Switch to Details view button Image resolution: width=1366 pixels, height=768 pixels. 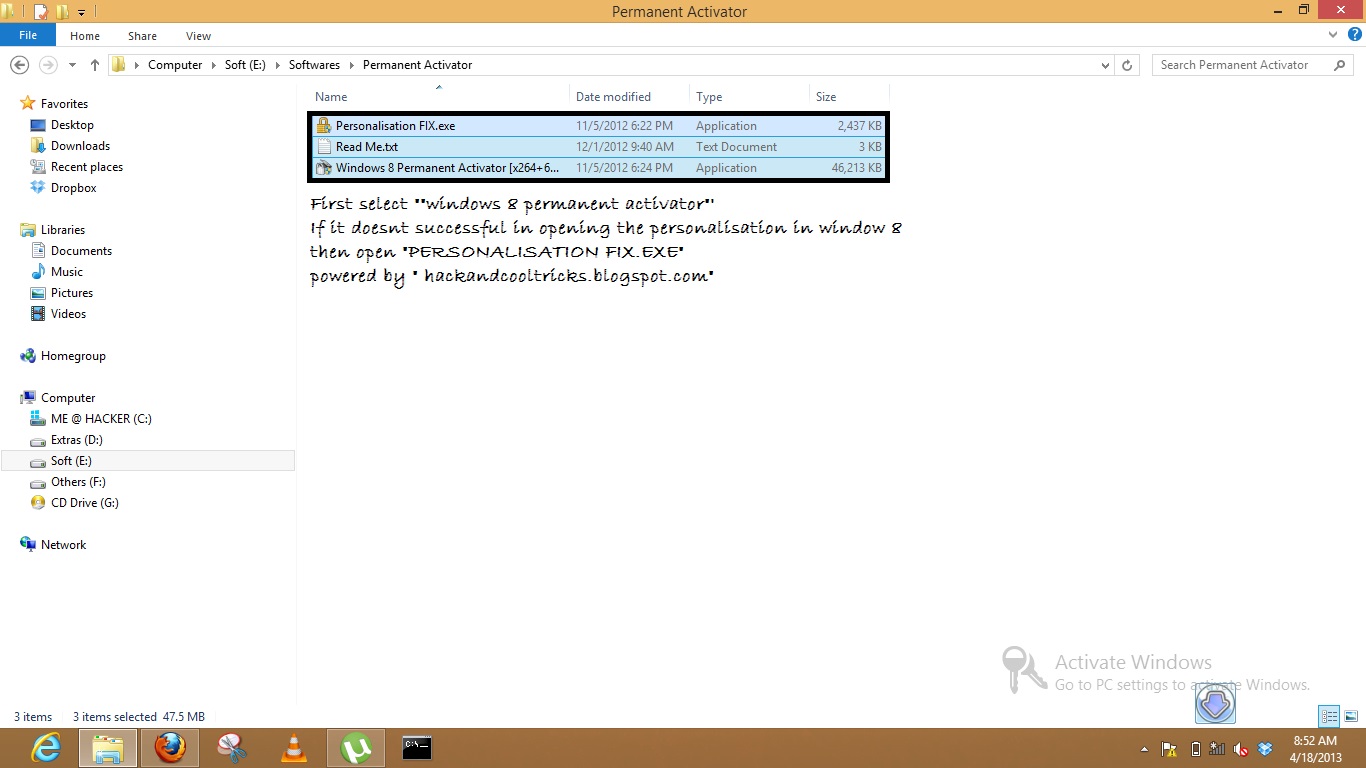[x=1329, y=716]
